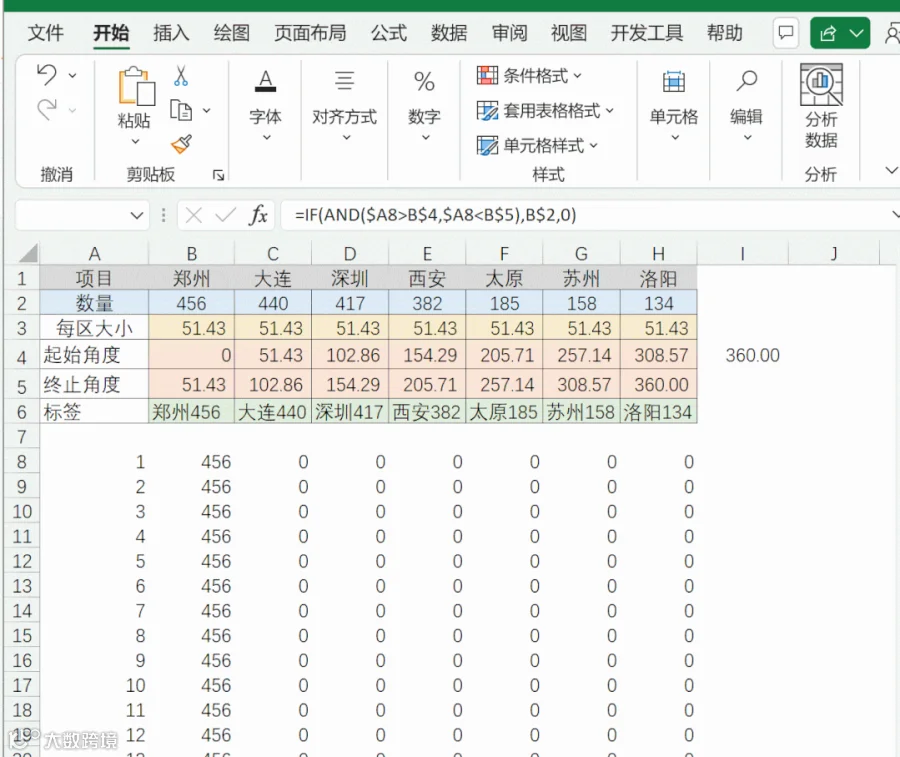Click label cell 深圳417
This screenshot has height=757, width=900.
(350, 412)
